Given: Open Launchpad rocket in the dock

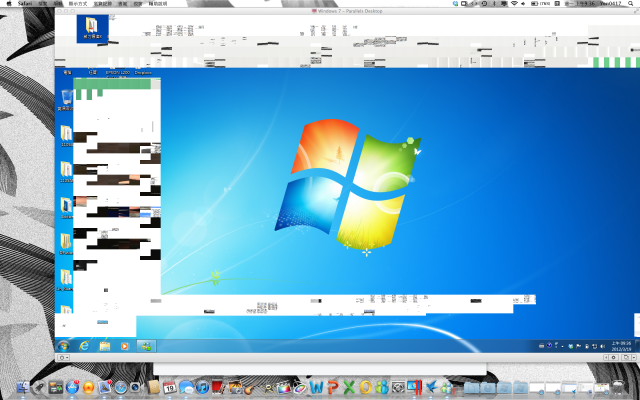Looking at the screenshot, I should [39, 387].
